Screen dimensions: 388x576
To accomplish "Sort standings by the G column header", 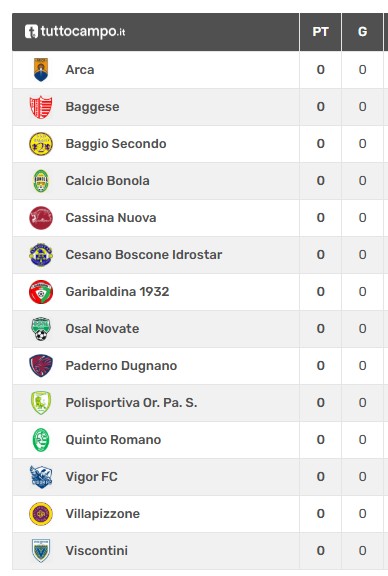I will pyautogui.click(x=362, y=32).
